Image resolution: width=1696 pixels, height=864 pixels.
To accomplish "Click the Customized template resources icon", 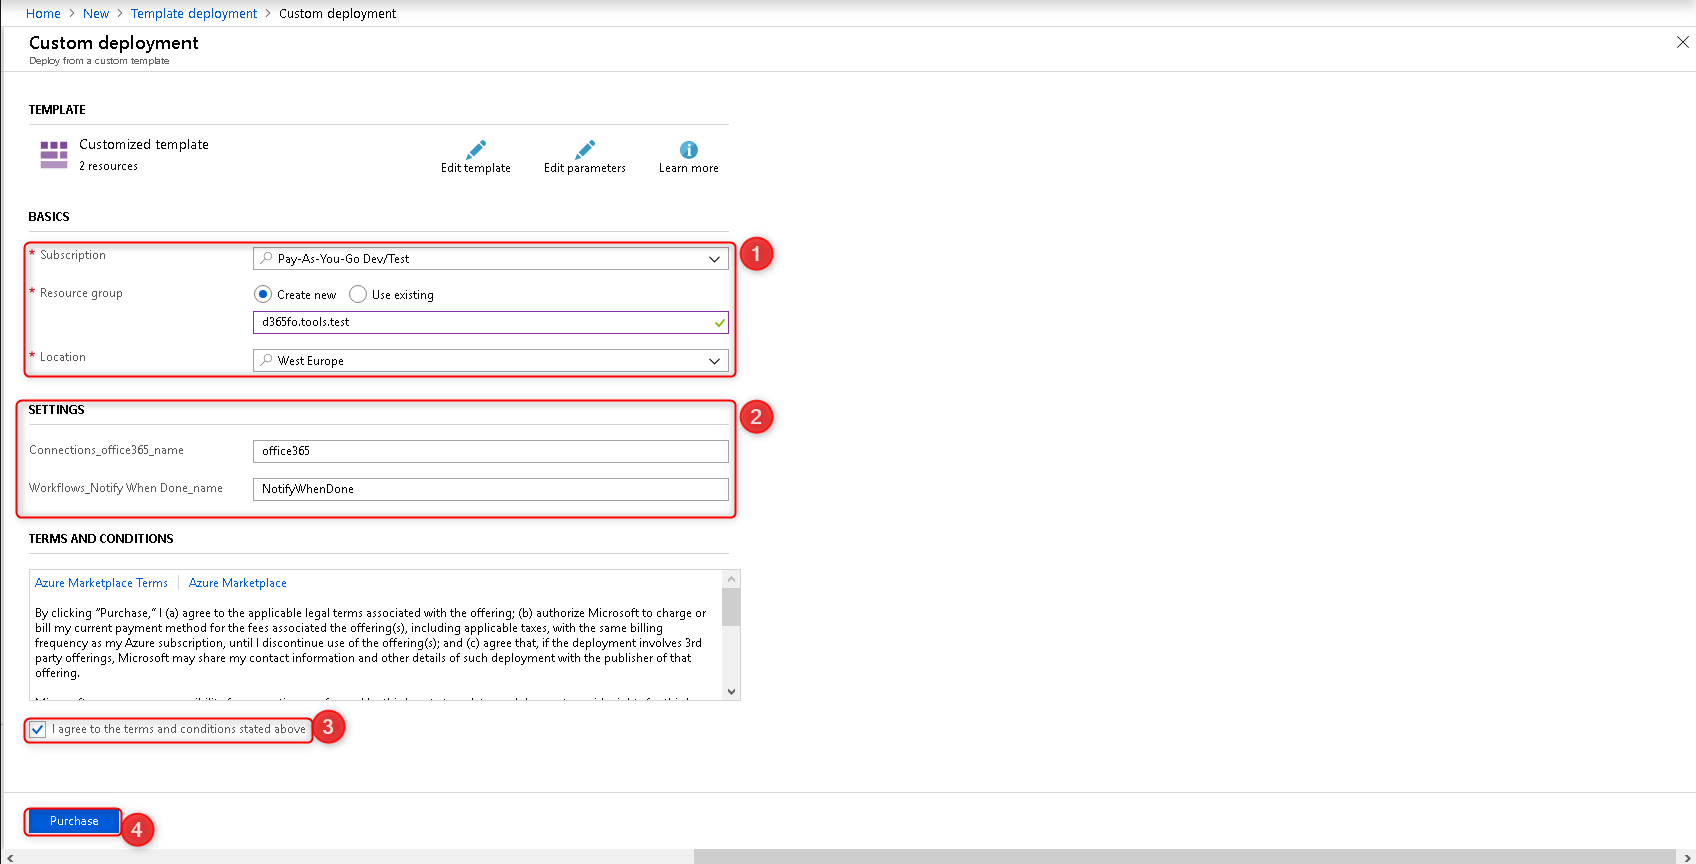I will point(54,154).
